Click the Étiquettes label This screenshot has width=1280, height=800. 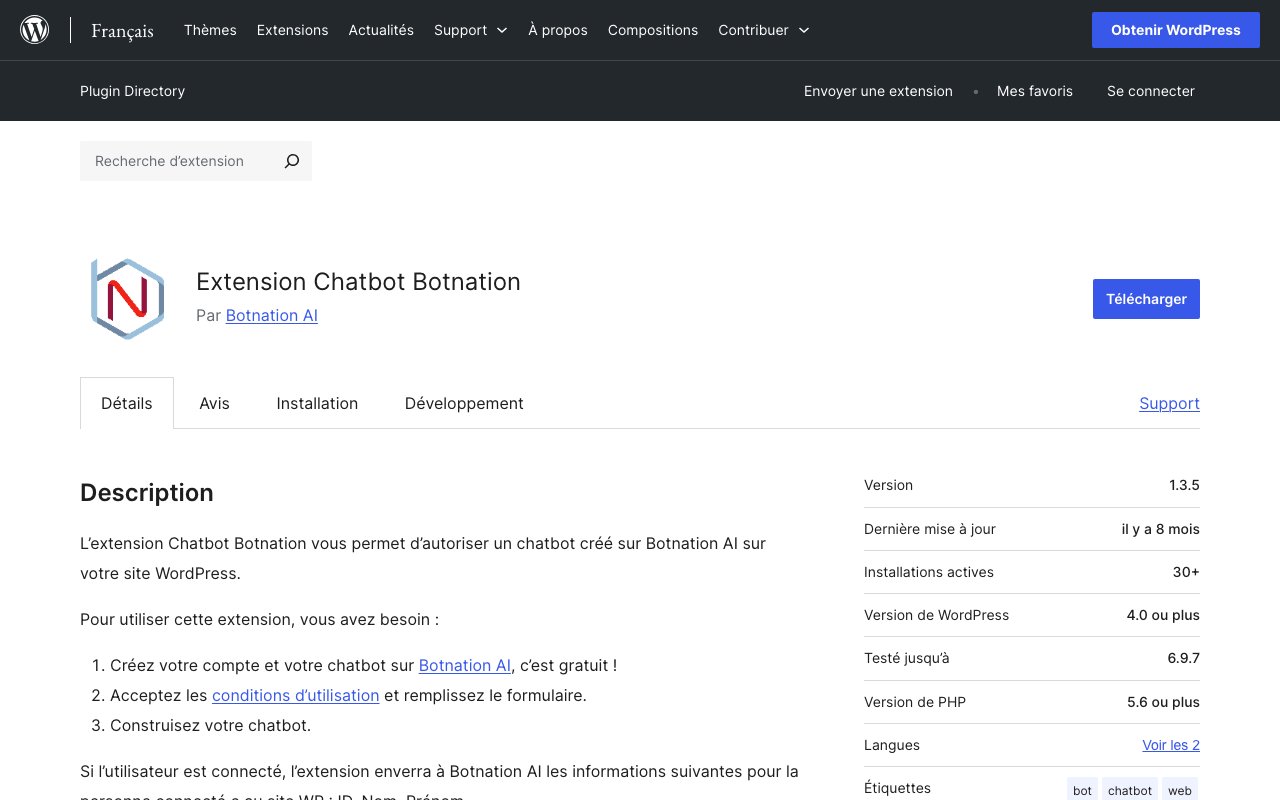pos(897,788)
